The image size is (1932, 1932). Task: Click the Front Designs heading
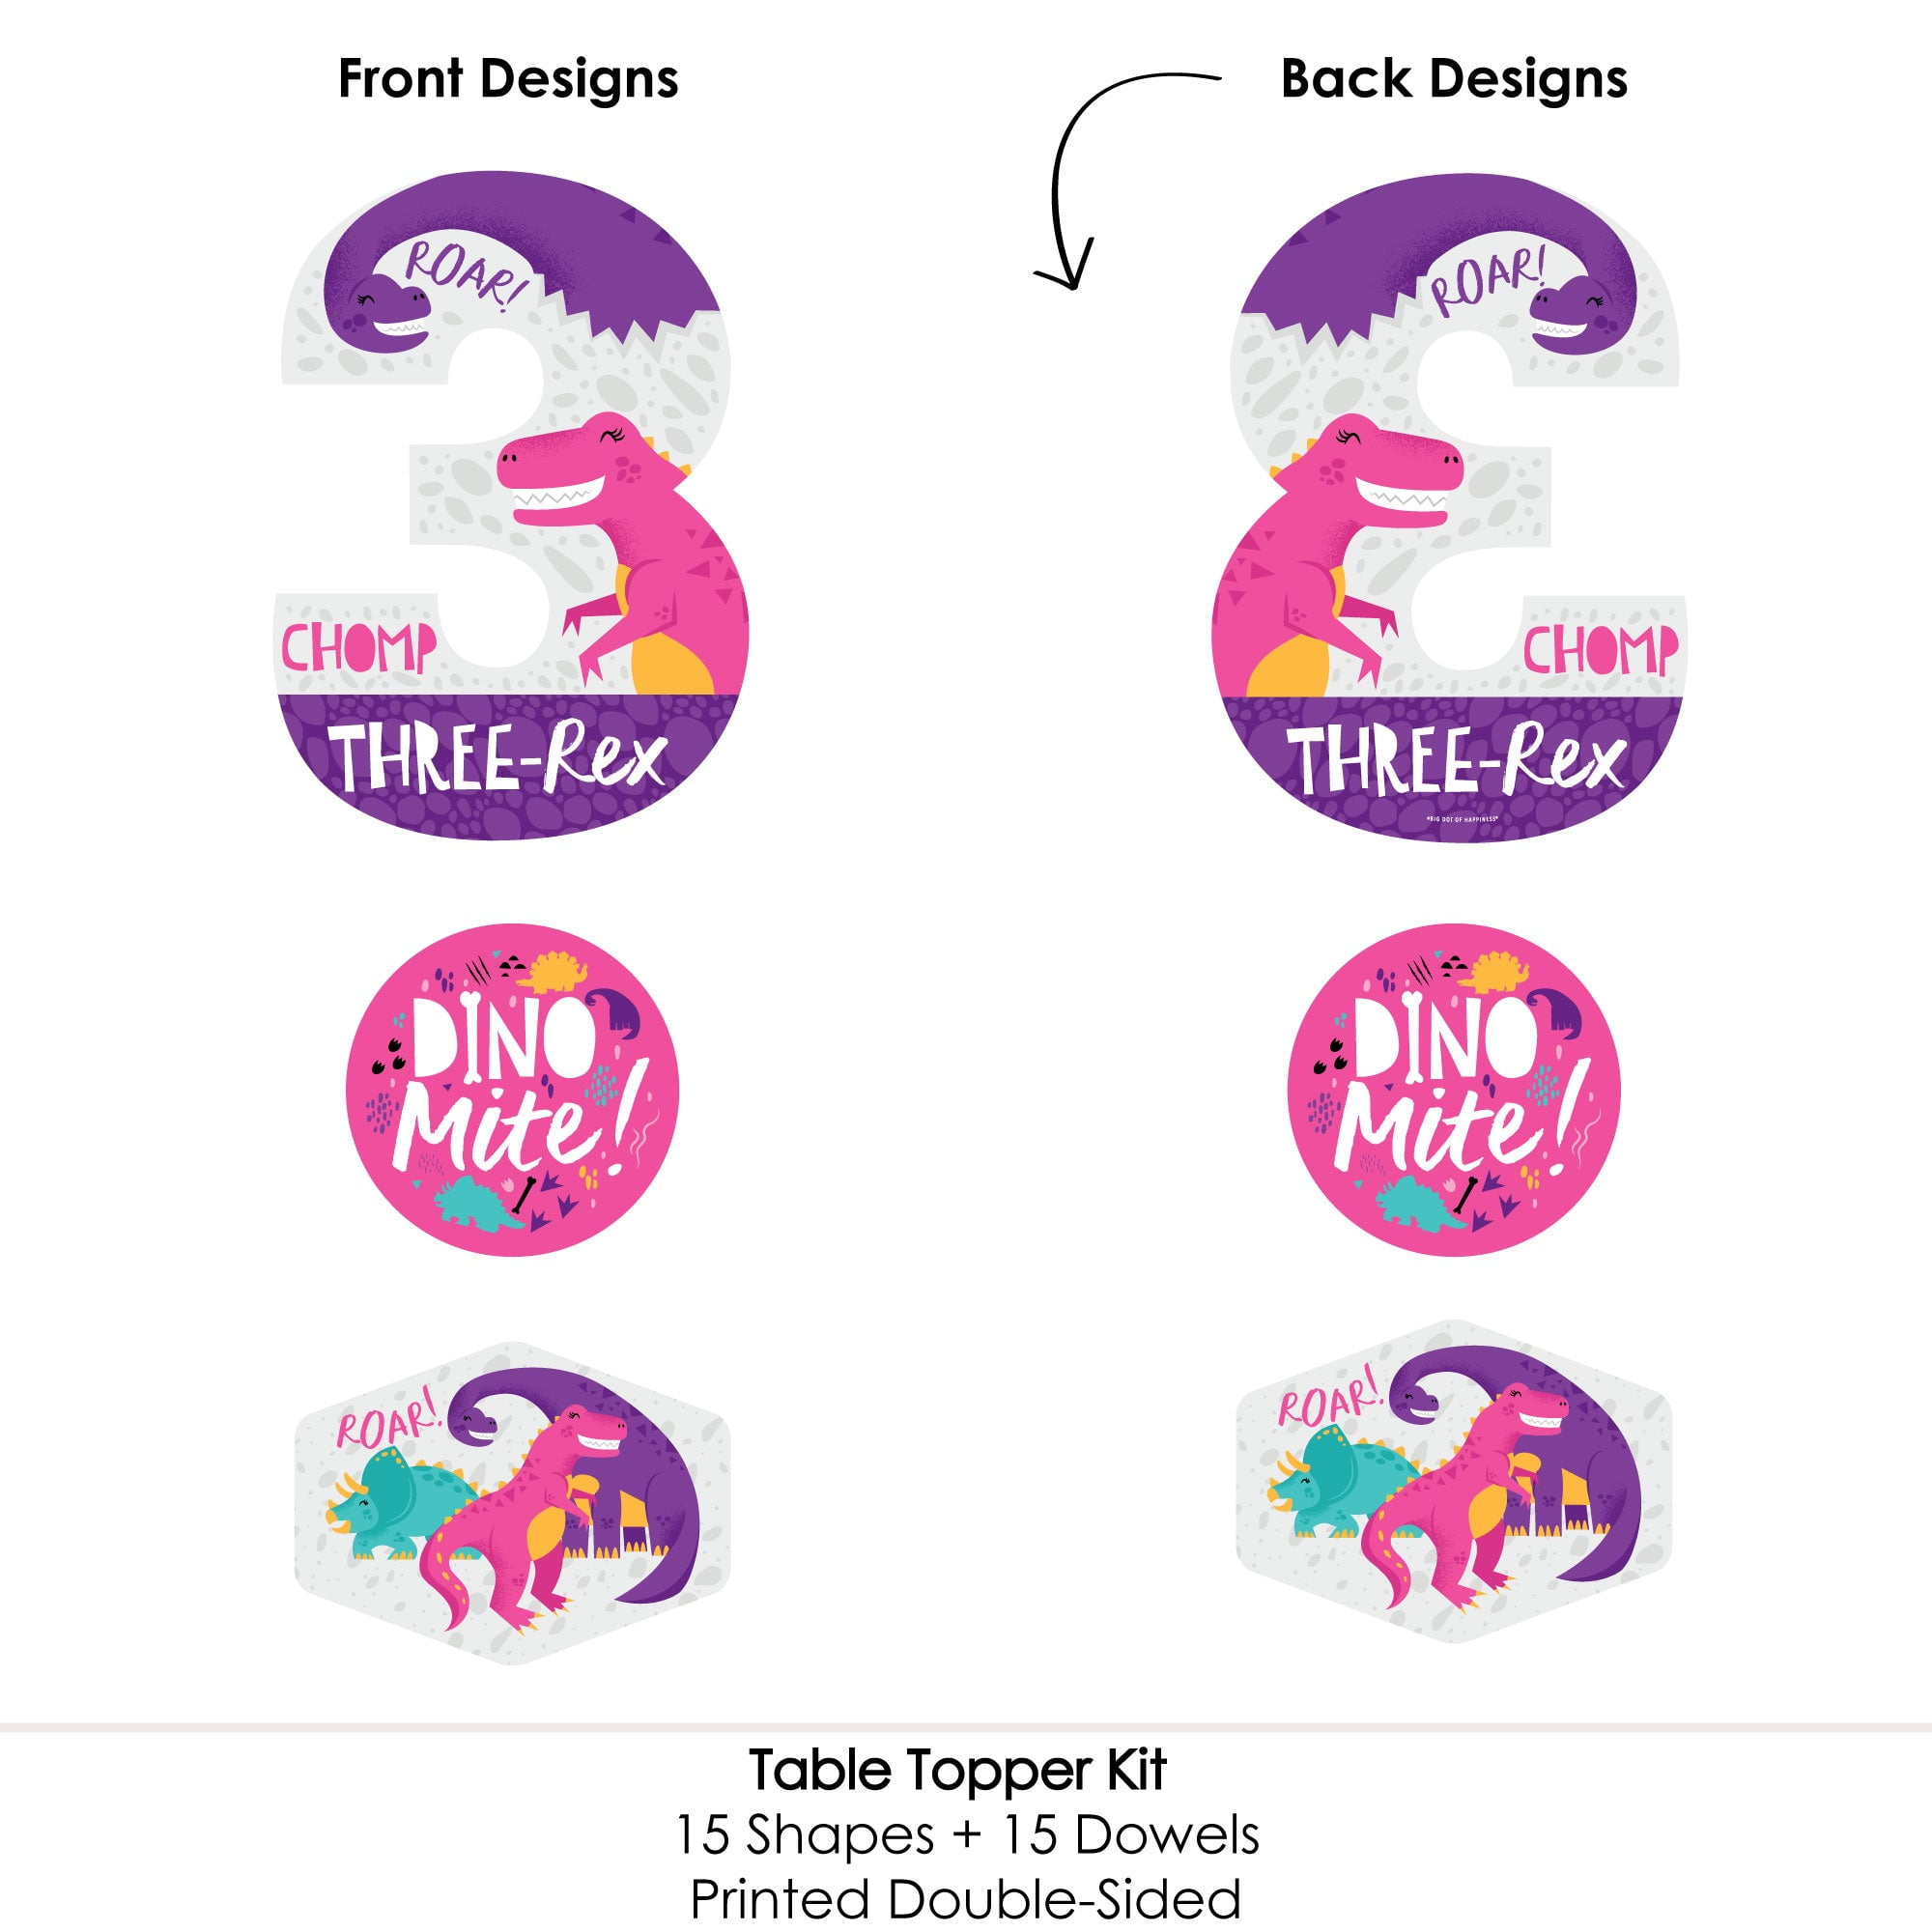click(509, 79)
